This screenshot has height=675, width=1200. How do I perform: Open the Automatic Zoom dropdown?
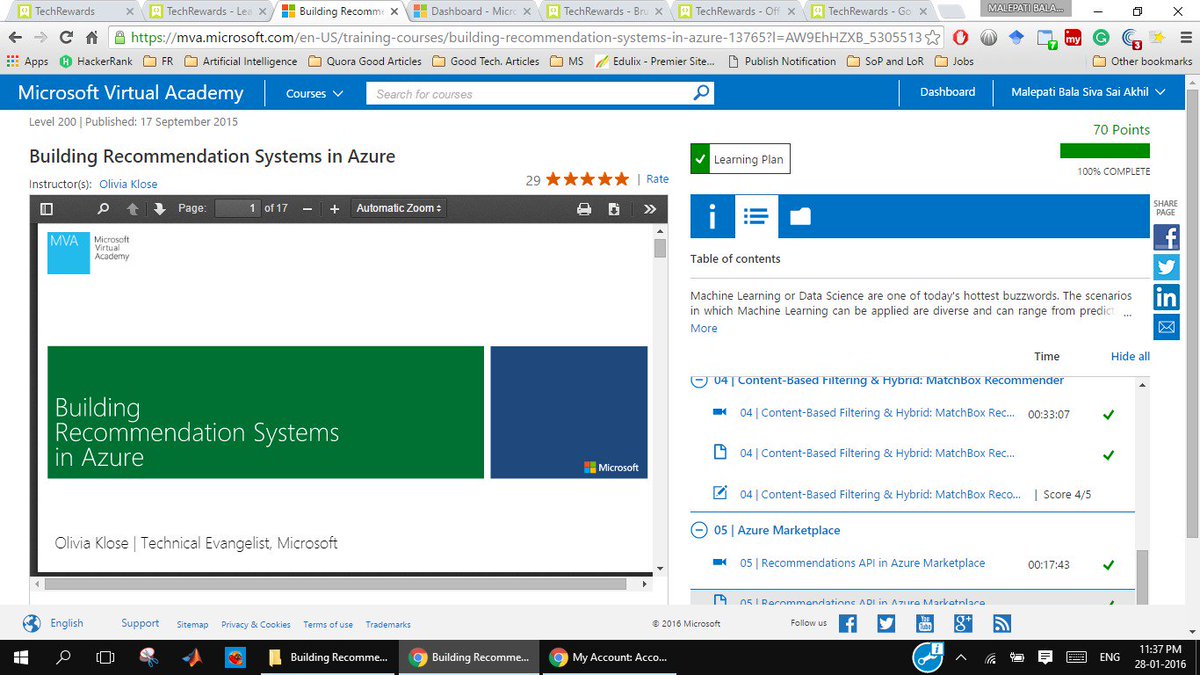[x=399, y=209]
